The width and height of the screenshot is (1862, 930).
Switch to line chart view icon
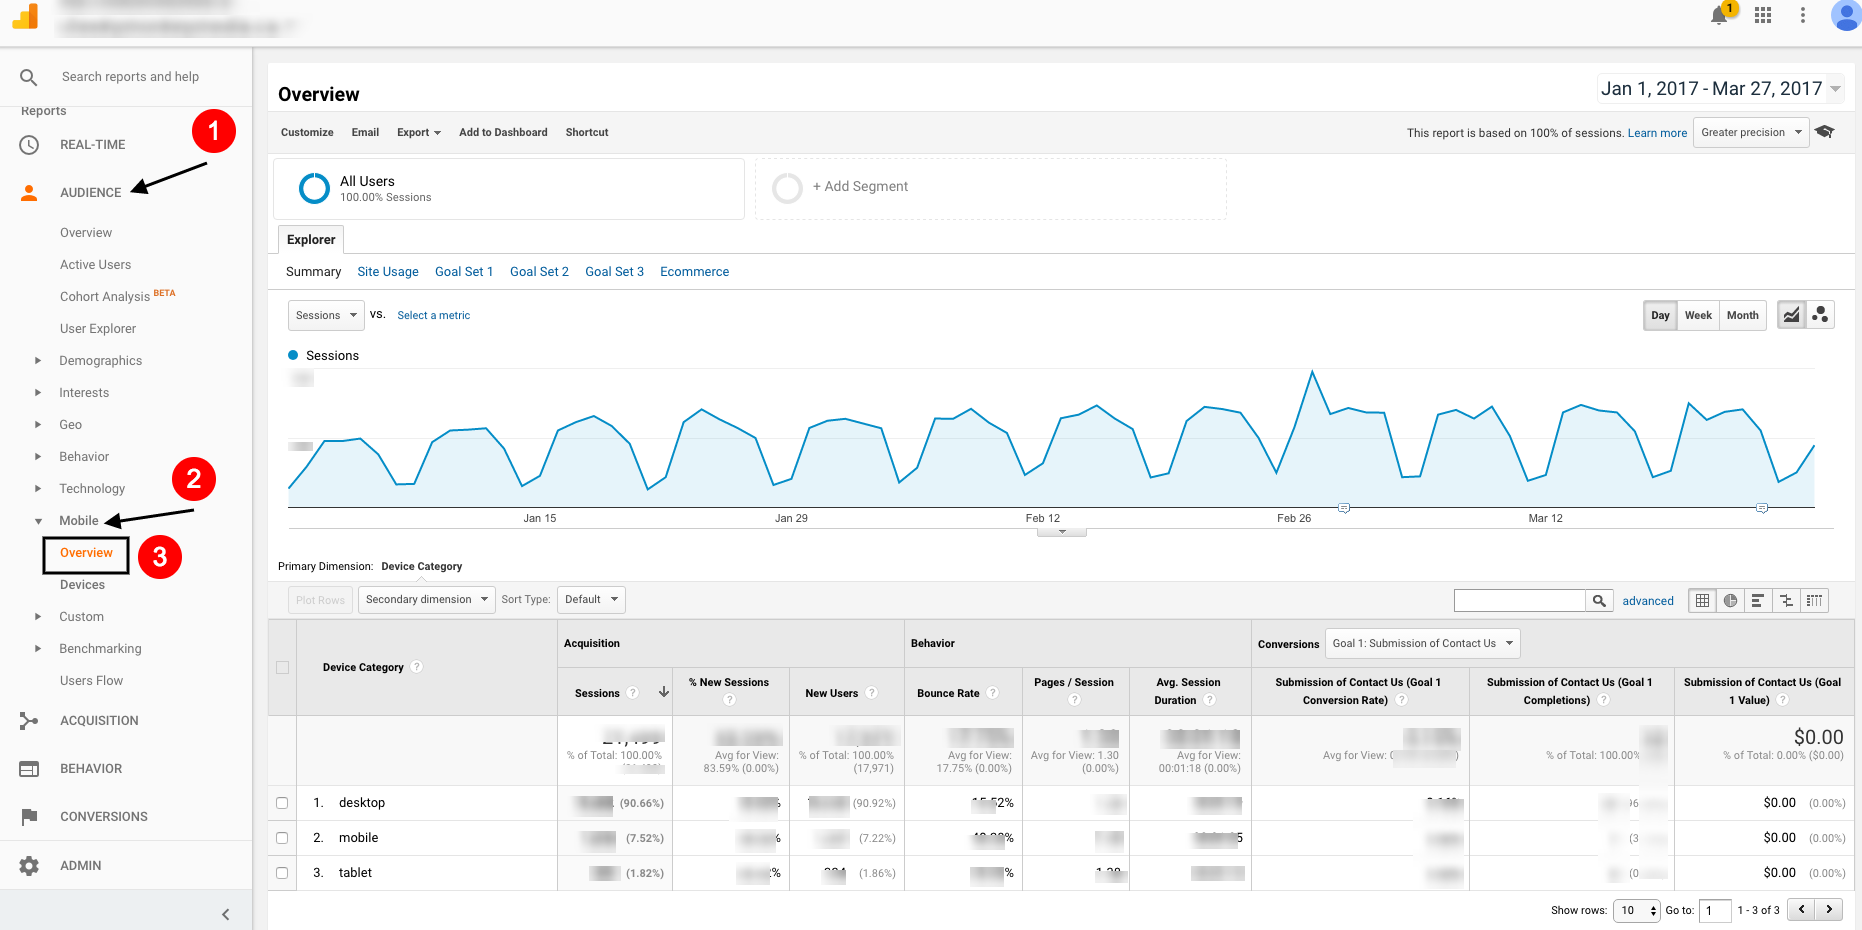[x=1792, y=315]
